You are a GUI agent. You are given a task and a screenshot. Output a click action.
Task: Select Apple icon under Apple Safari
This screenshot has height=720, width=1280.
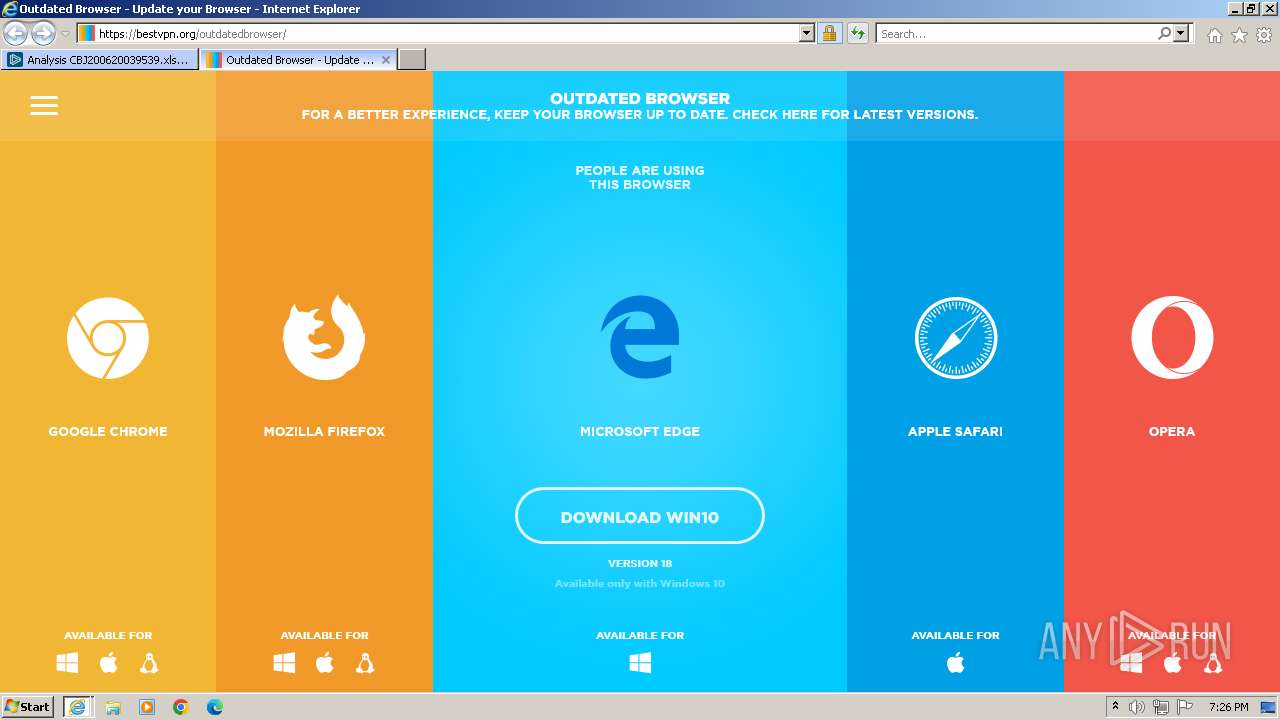(x=956, y=662)
